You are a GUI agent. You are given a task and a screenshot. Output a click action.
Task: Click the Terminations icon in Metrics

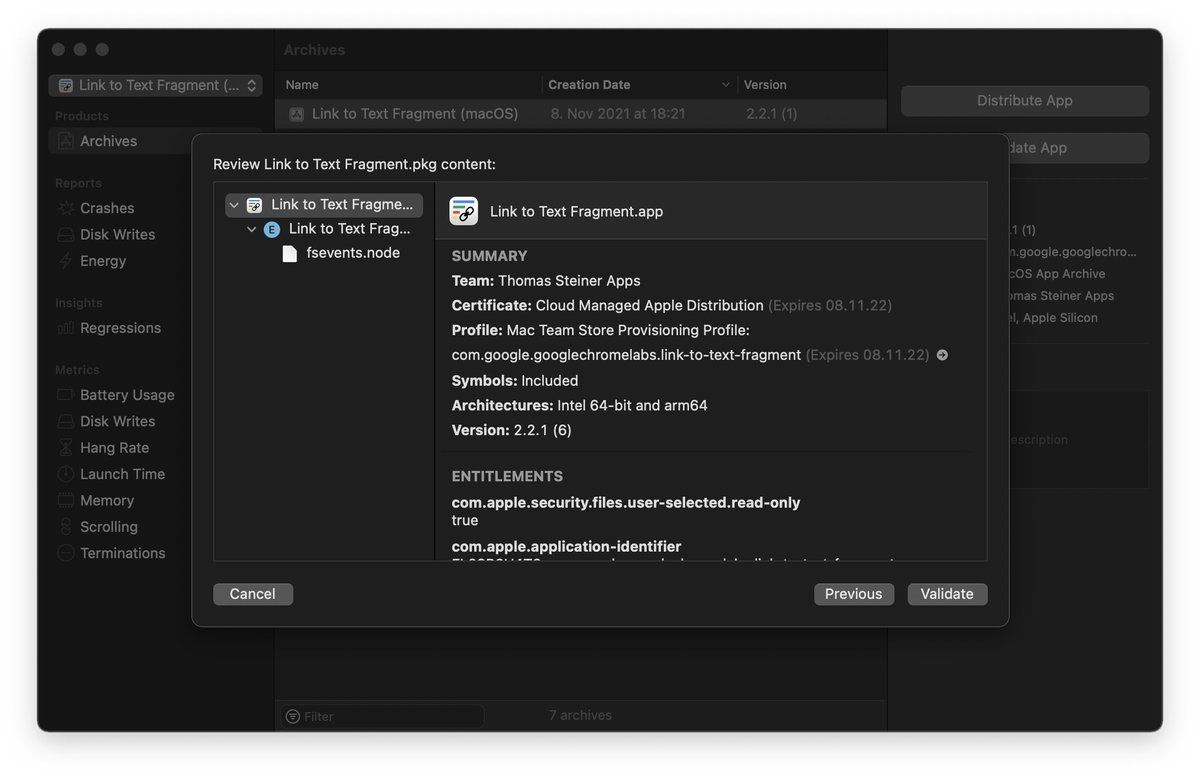pos(66,553)
